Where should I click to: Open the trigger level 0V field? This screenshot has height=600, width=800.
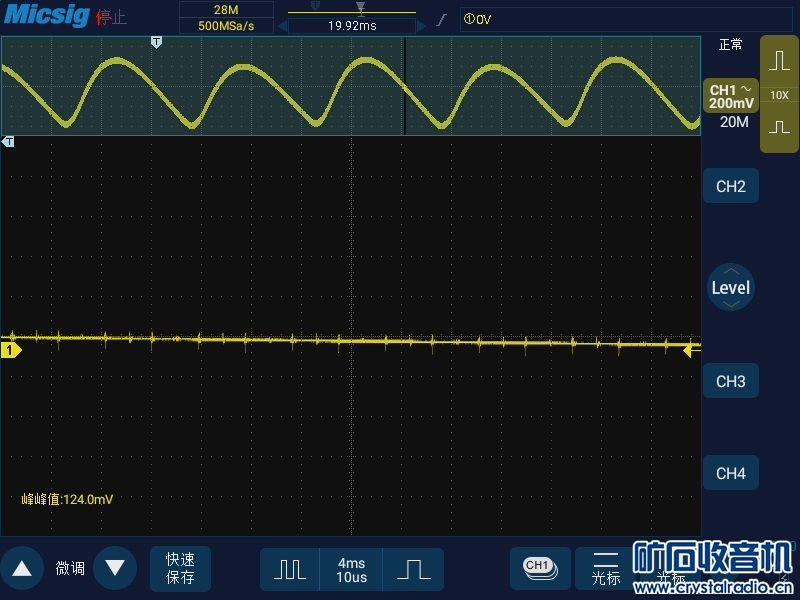point(626,19)
